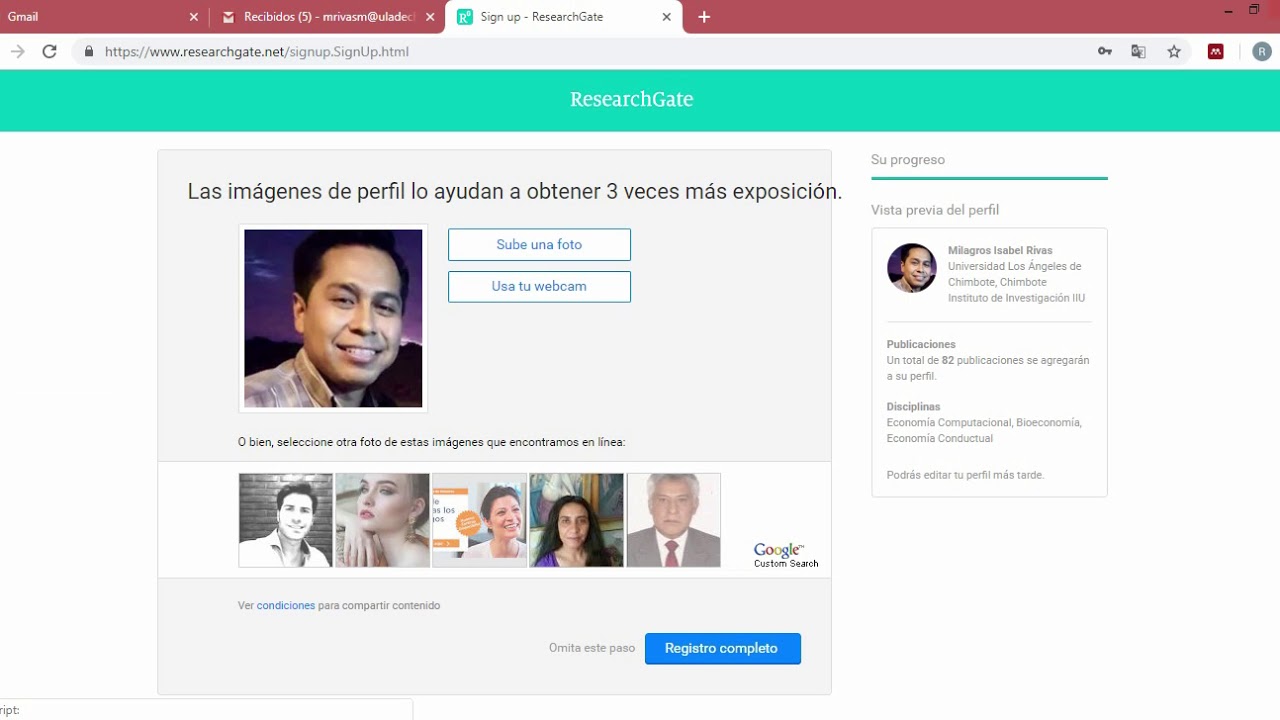
Task: Open the condiciones link
Action: pos(286,606)
